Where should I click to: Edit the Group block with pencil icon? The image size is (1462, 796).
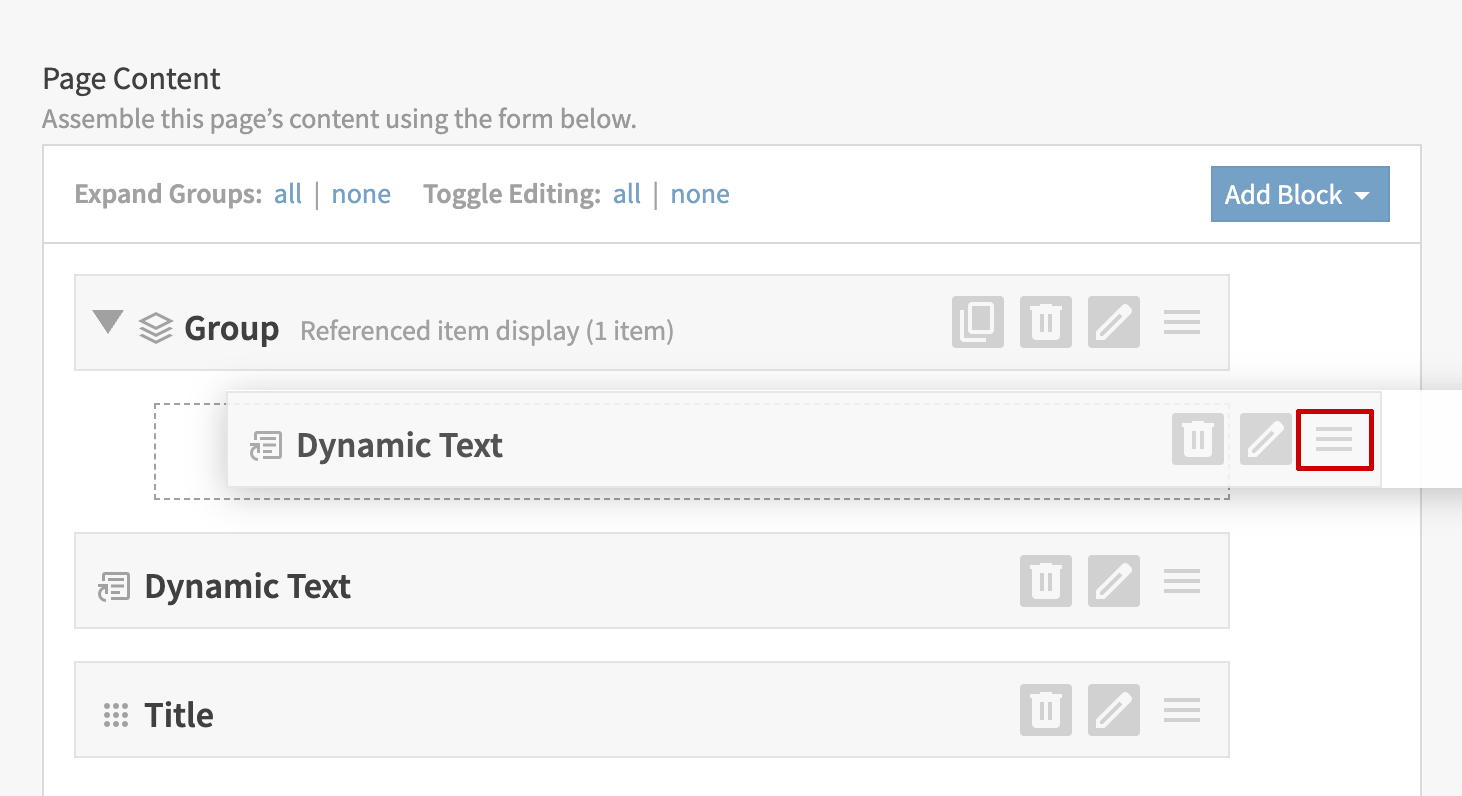(1113, 323)
